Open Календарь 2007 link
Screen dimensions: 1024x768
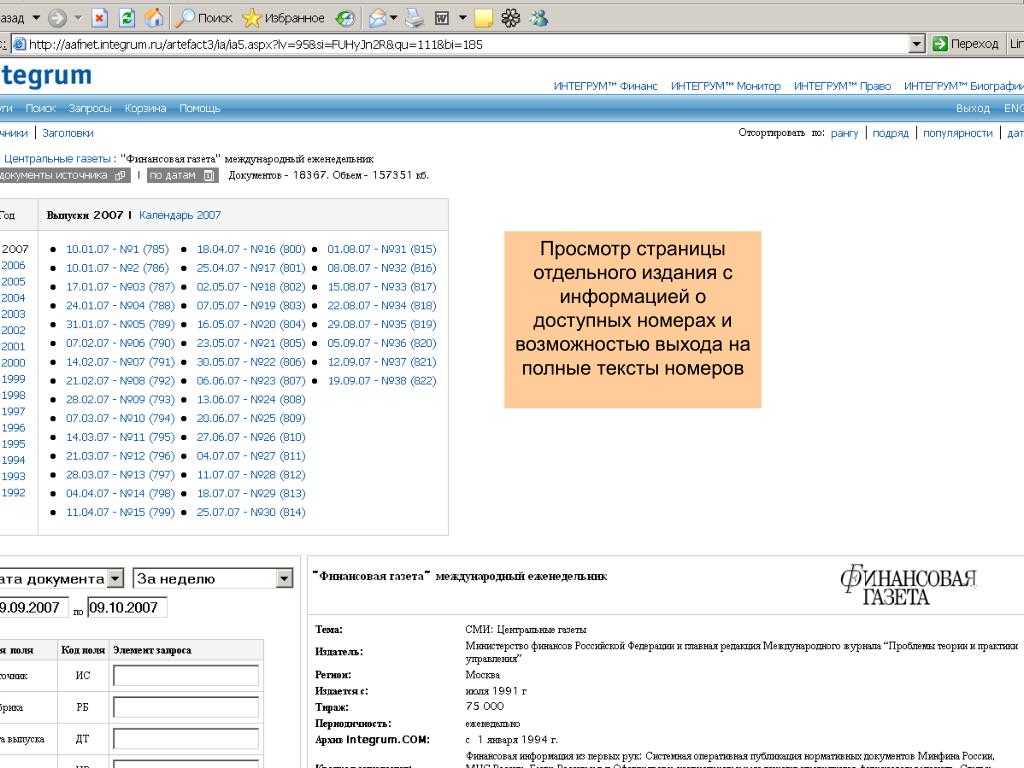(x=180, y=216)
